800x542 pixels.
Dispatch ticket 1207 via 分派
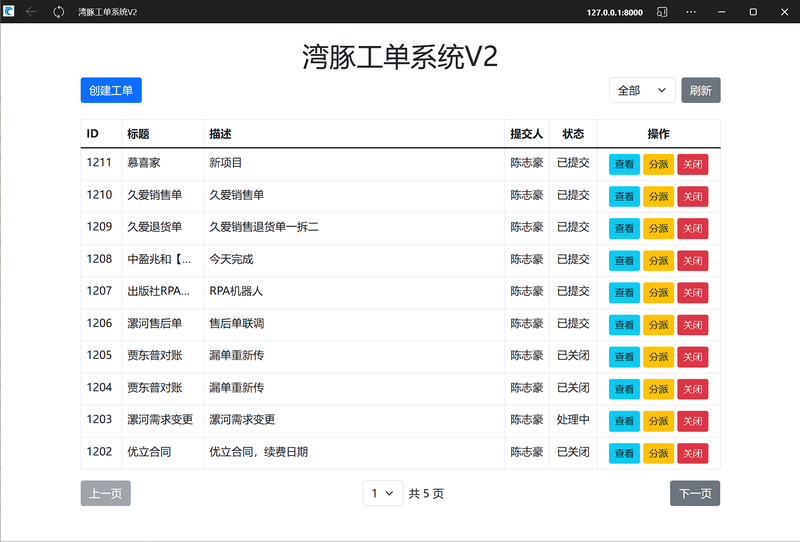pos(658,293)
